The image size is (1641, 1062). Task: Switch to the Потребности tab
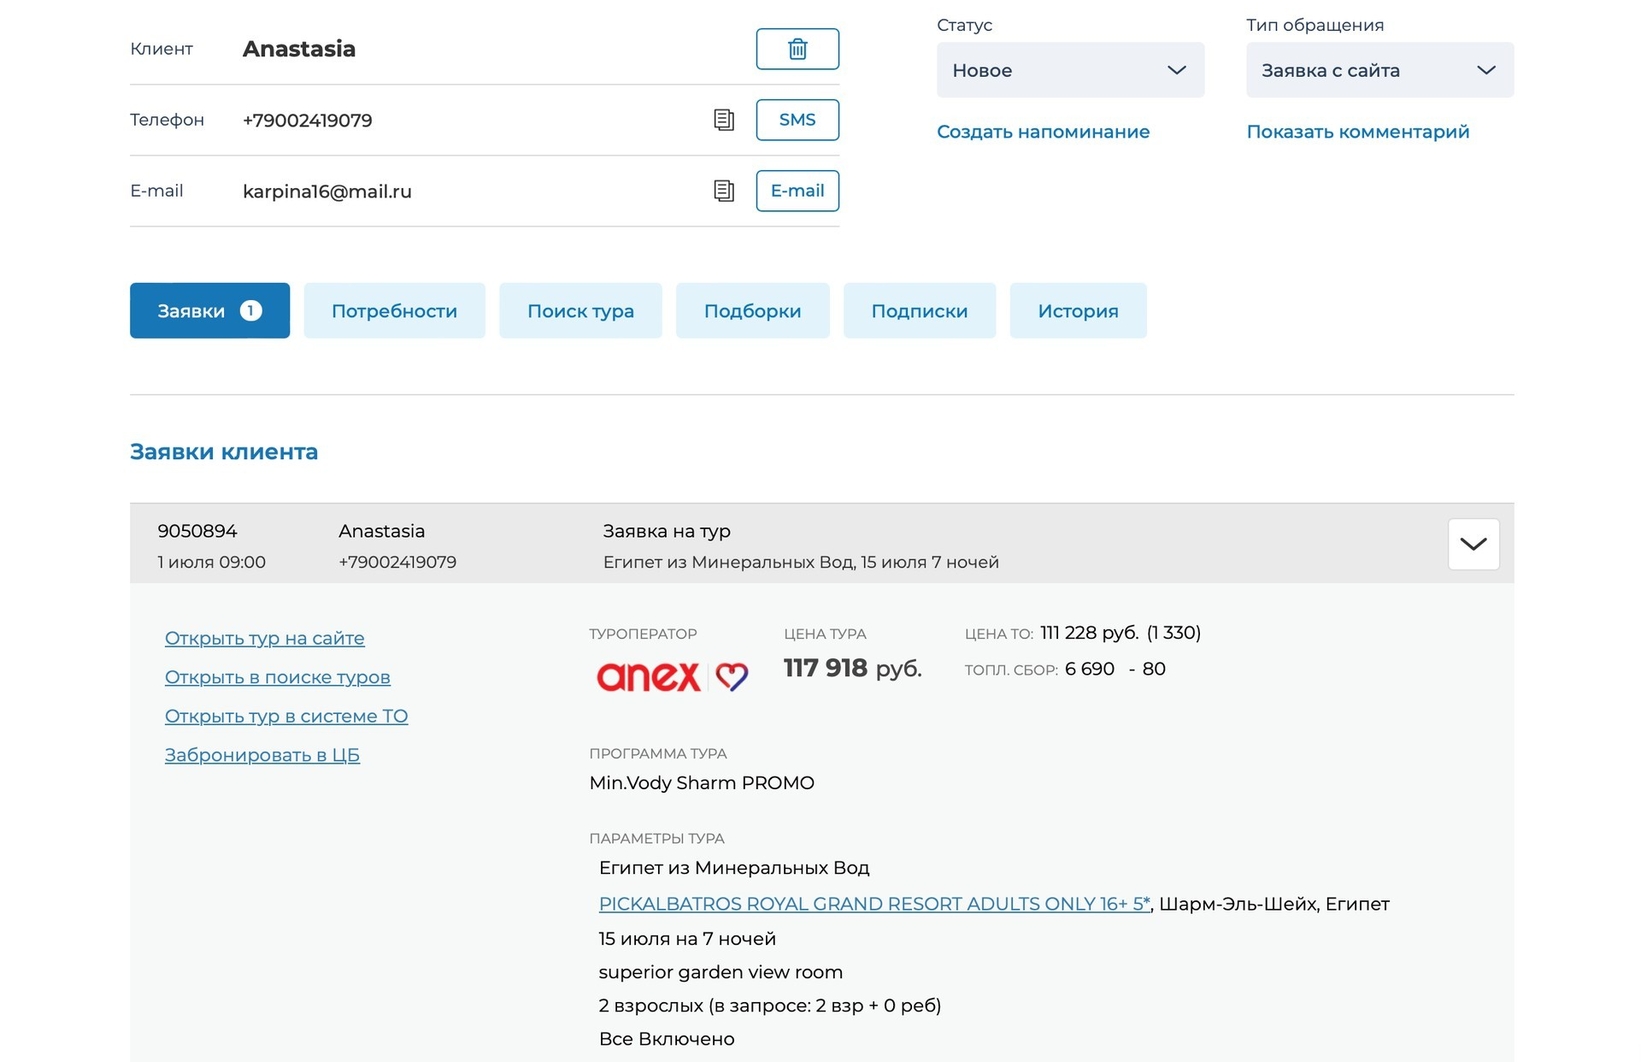tap(394, 311)
